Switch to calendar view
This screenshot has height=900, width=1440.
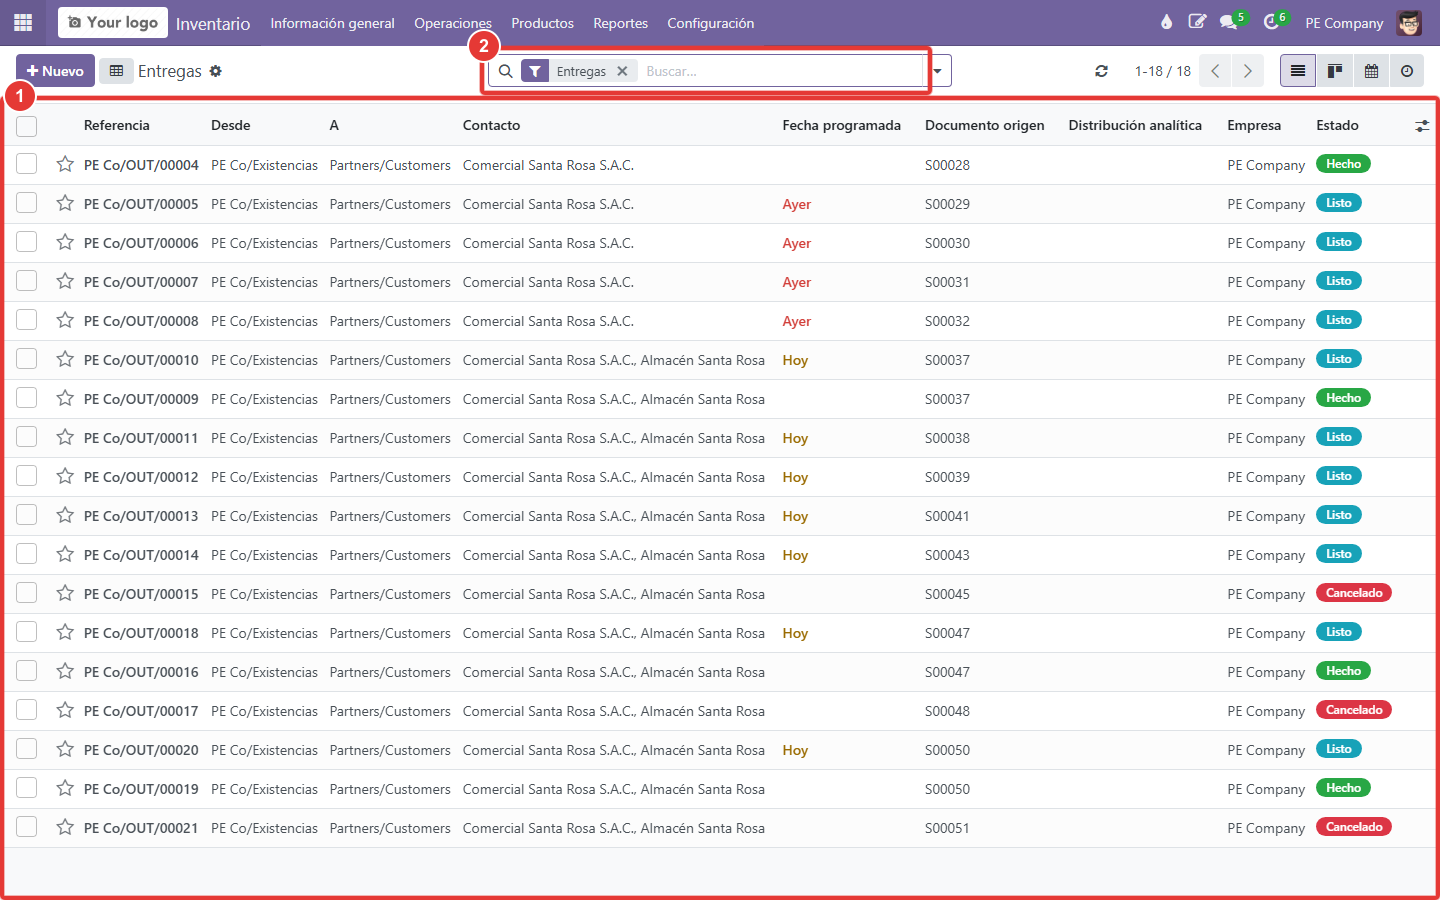(1371, 71)
